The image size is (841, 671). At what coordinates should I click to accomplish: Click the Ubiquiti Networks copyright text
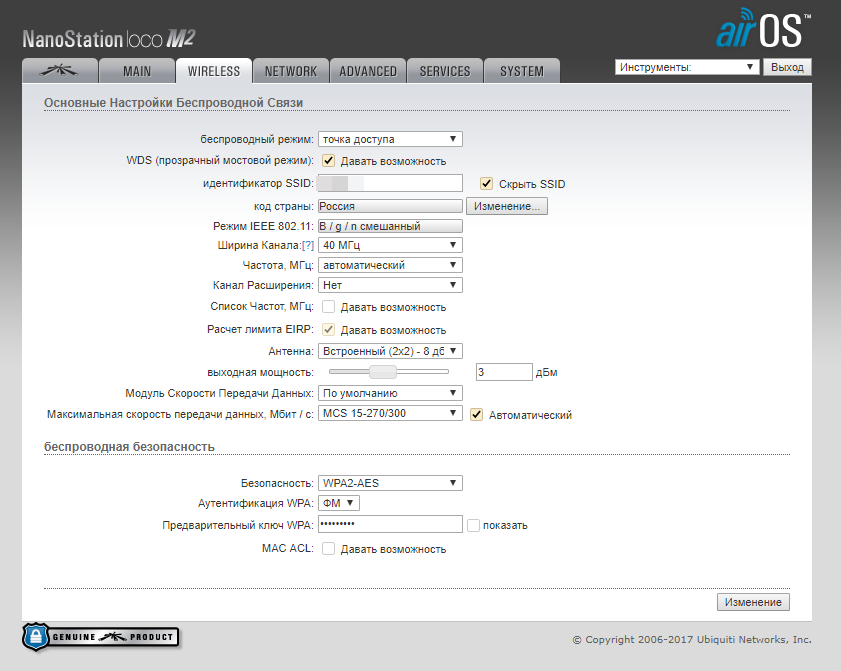point(692,639)
